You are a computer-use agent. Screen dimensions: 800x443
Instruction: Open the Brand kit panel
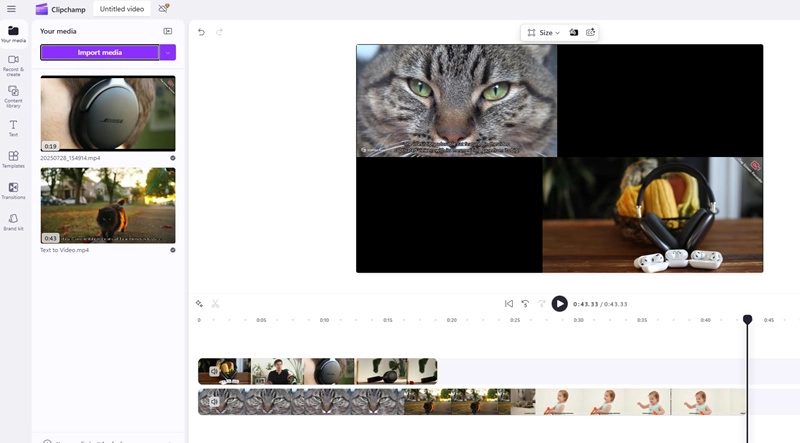[13, 222]
